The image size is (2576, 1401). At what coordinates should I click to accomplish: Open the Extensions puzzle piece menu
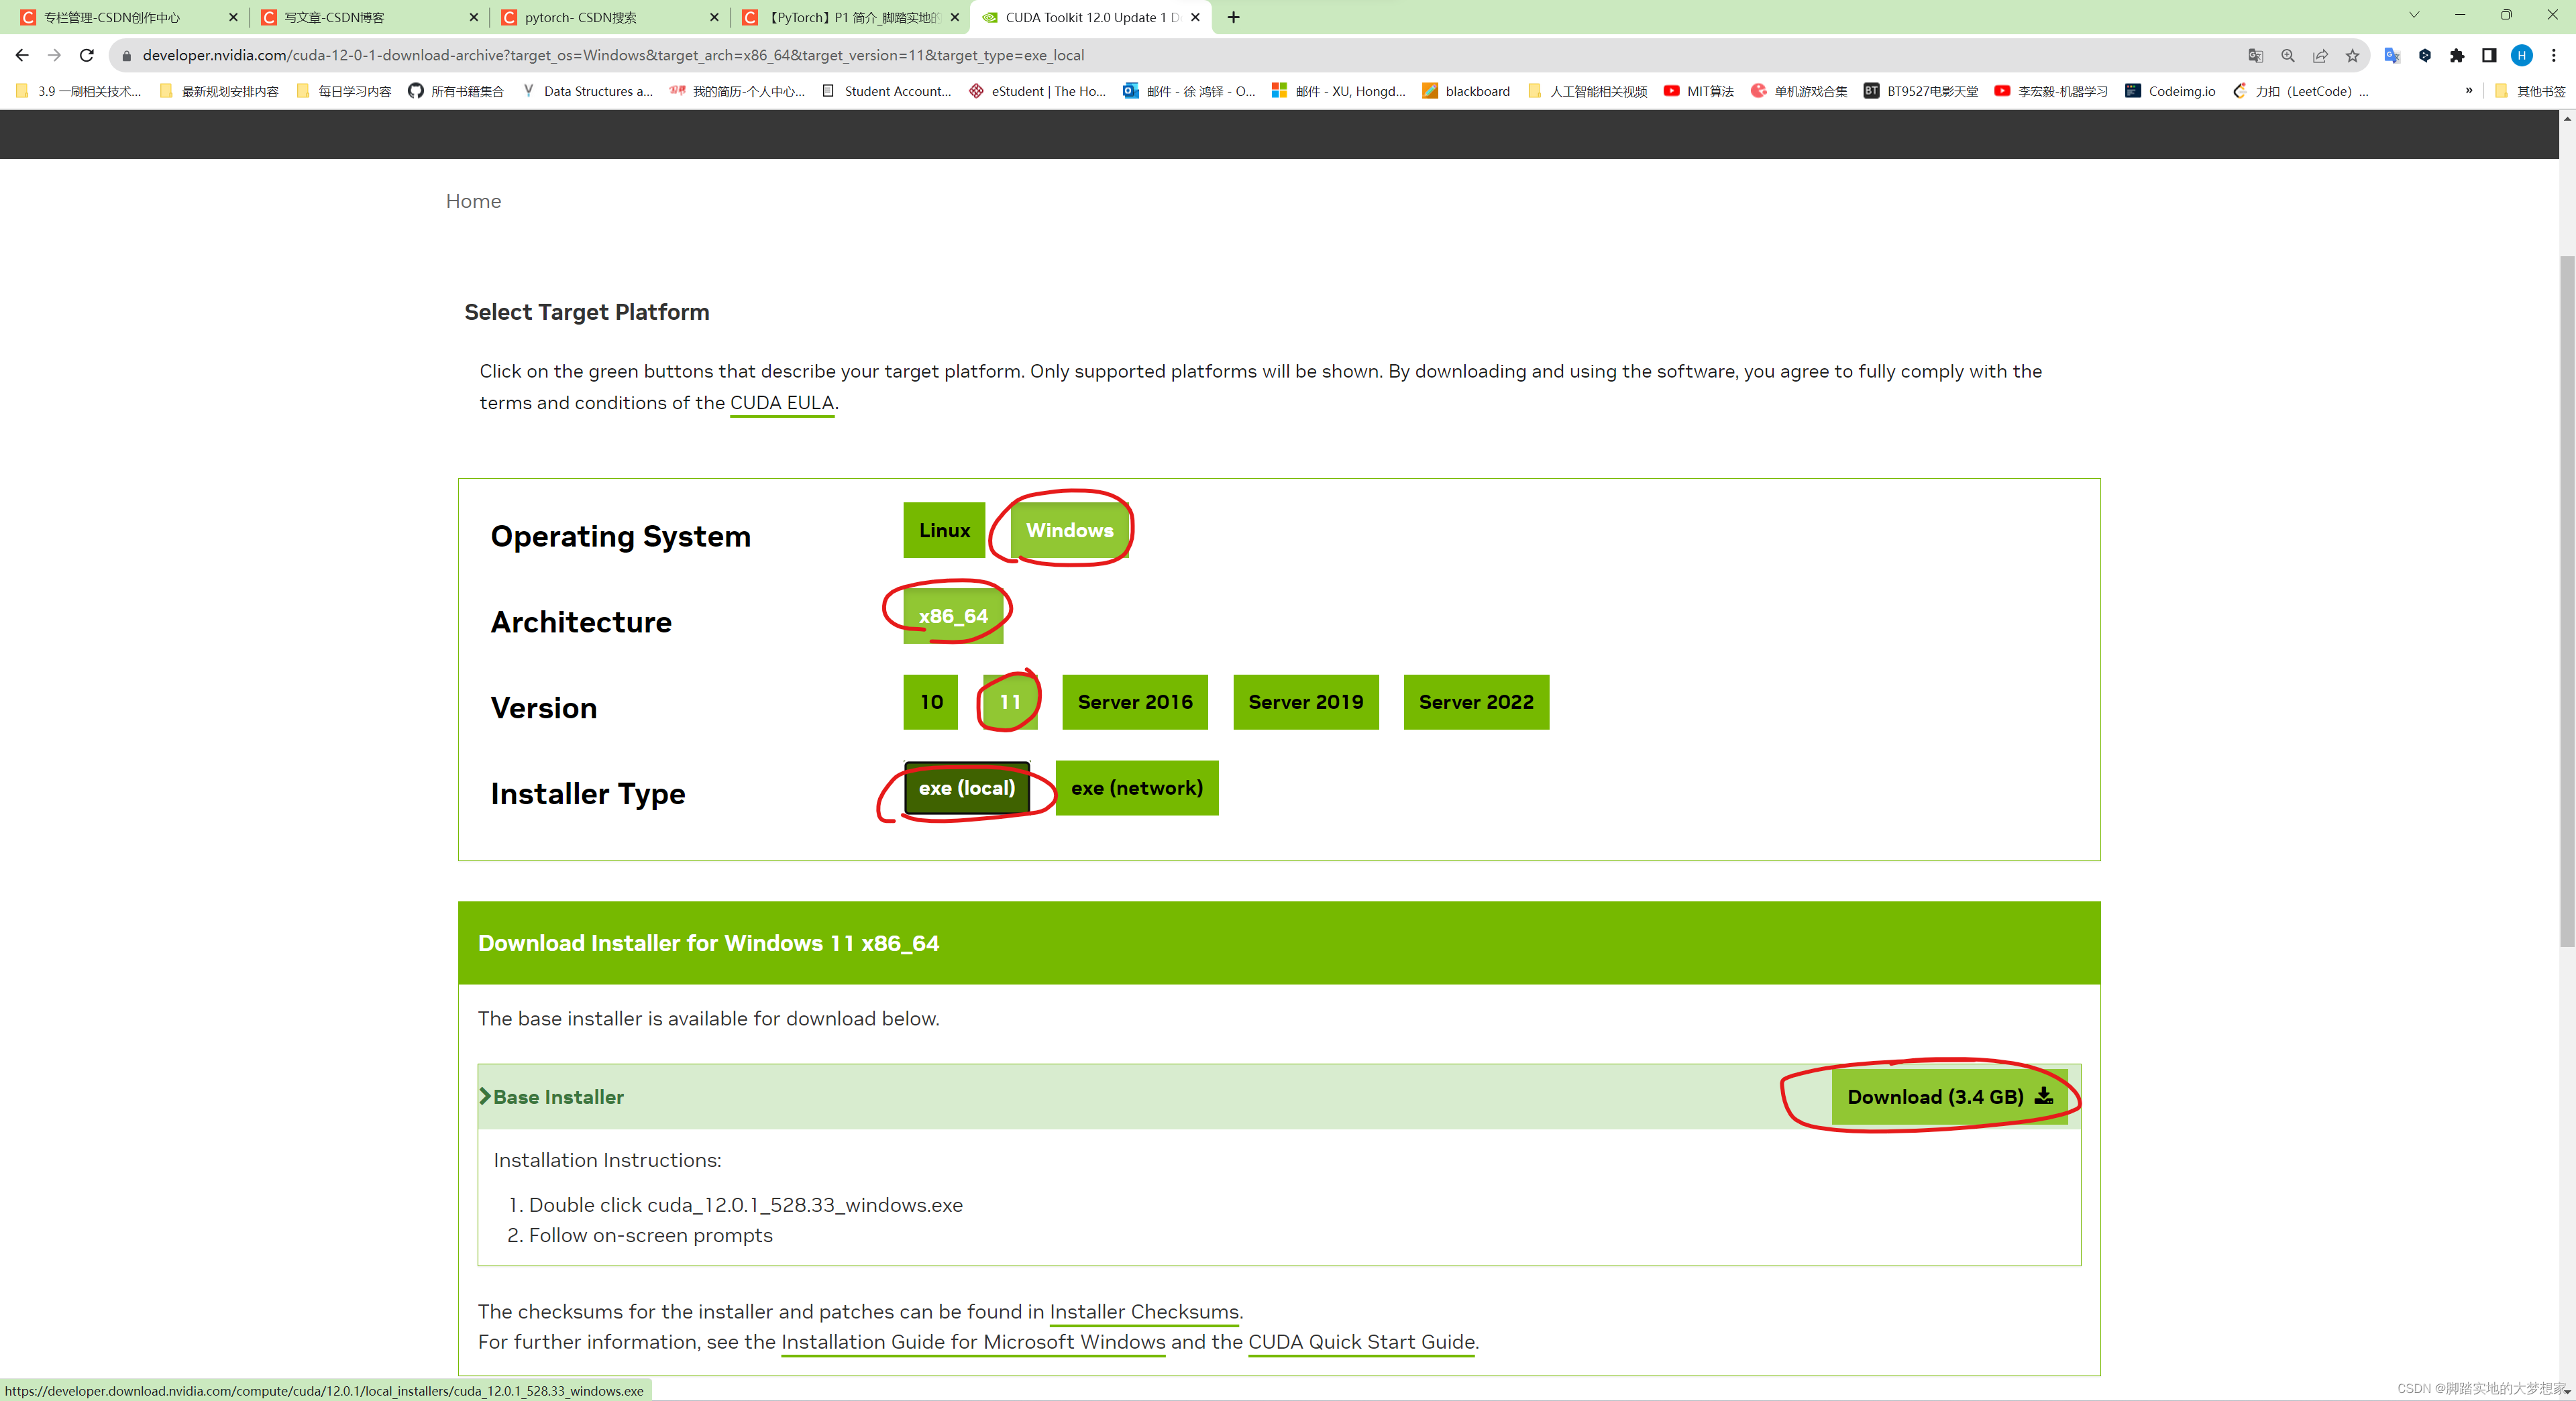pyautogui.click(x=2457, y=56)
